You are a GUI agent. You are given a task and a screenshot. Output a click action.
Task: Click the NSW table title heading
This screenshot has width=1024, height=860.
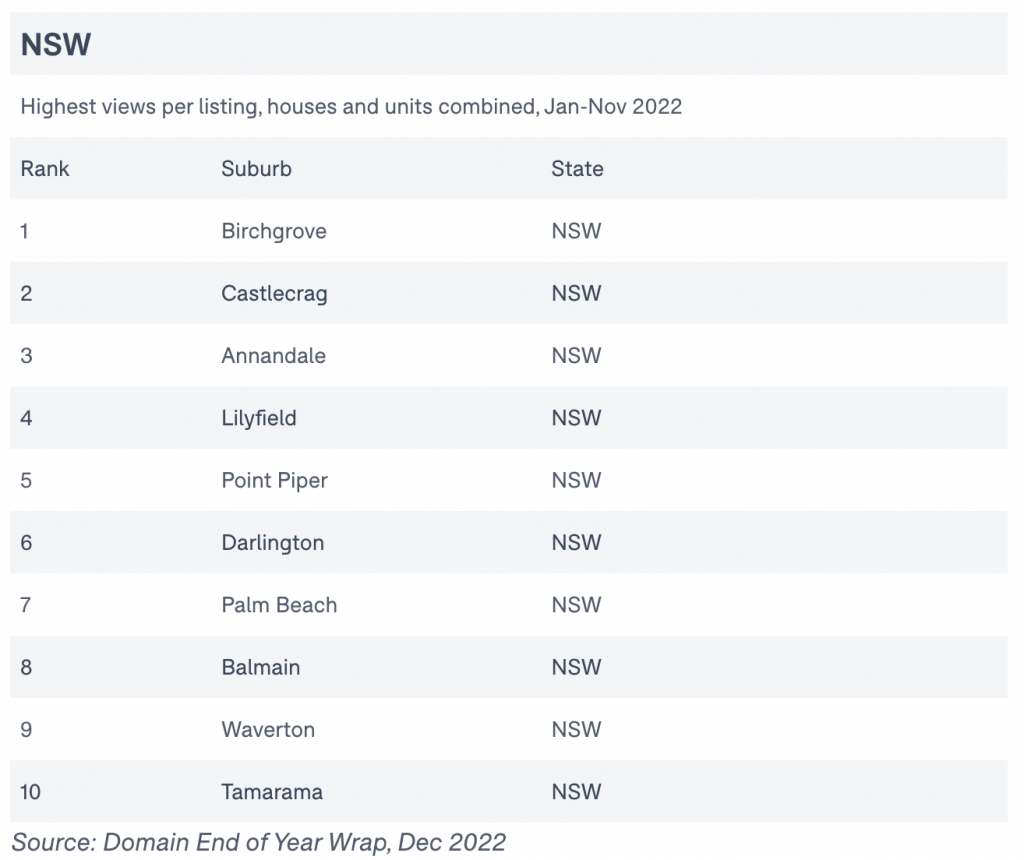click(x=56, y=44)
